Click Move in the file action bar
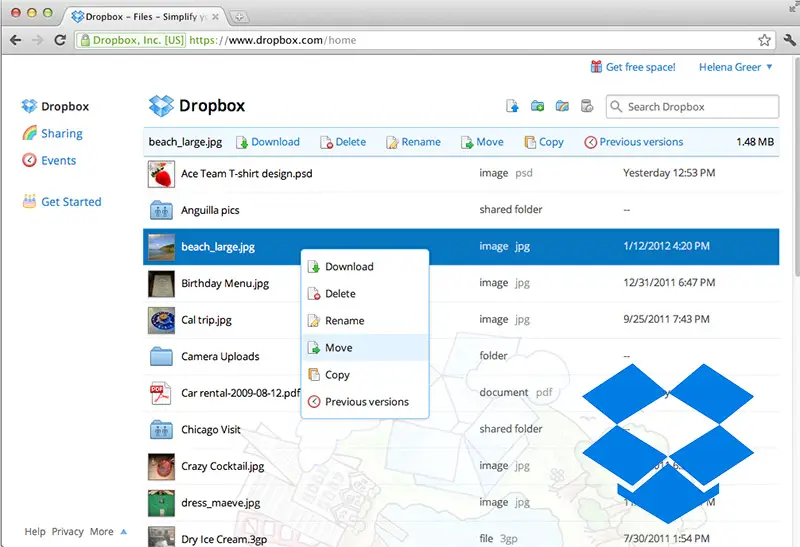This screenshot has height=547, width=800. tap(482, 142)
